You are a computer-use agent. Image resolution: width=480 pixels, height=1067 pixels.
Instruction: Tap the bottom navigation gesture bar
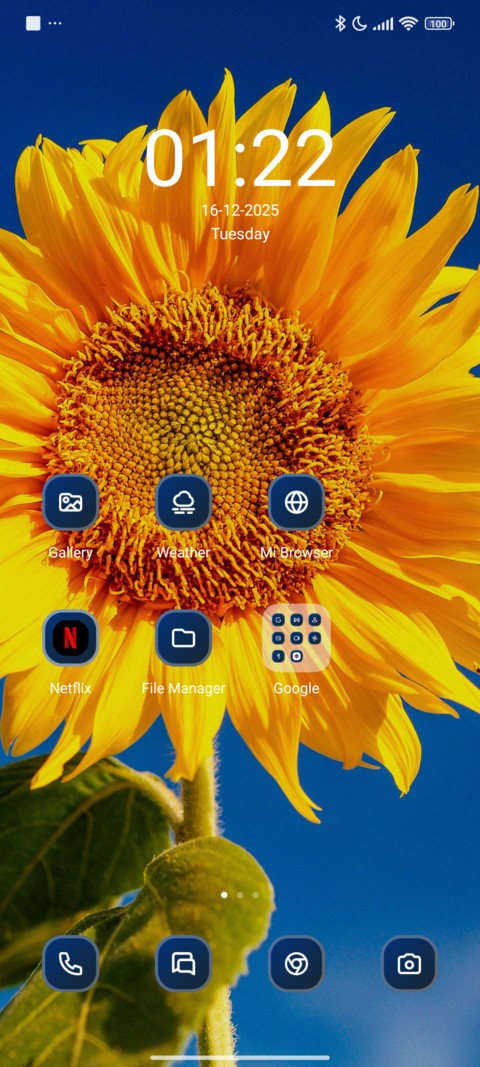(240, 1057)
